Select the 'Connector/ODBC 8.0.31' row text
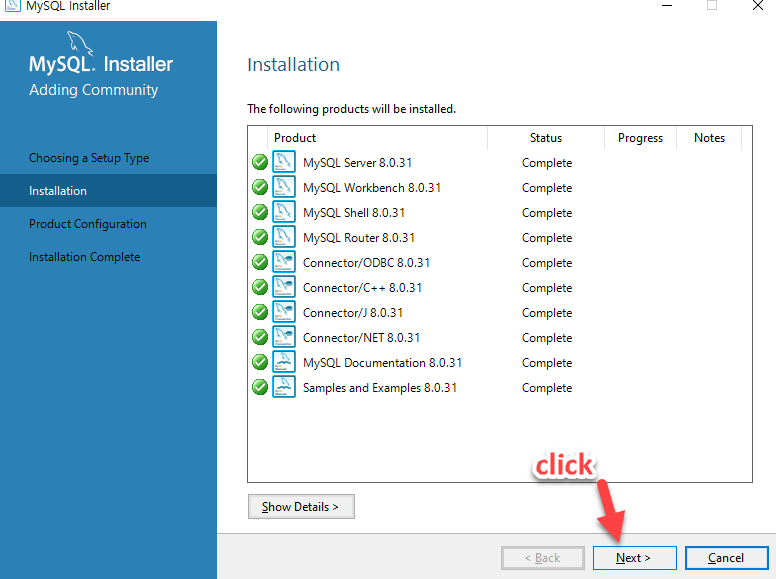776x579 pixels. point(366,263)
